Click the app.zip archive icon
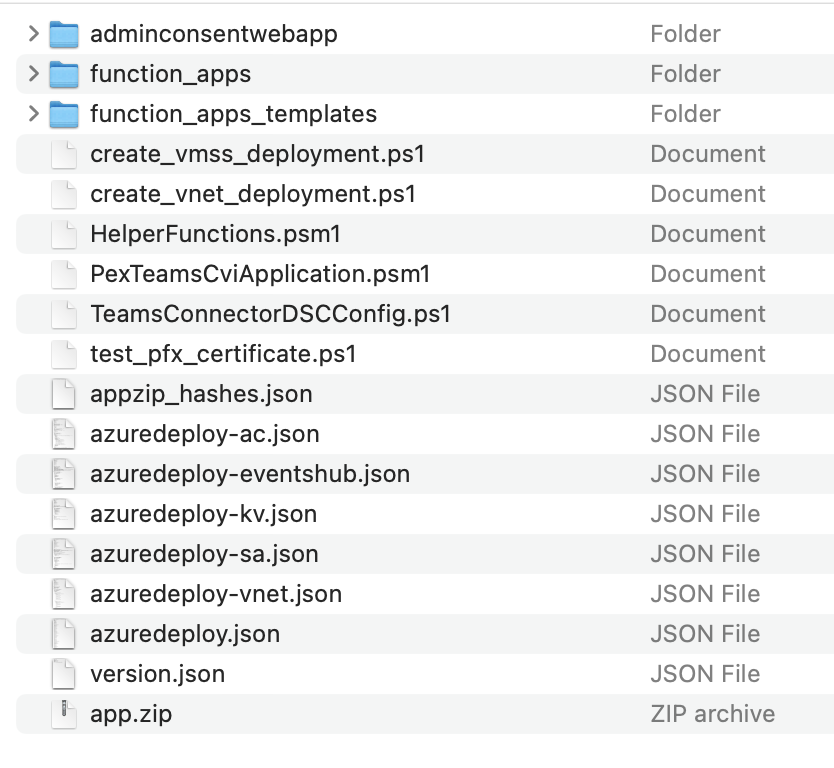Viewport: 834px width, 768px height. pyautogui.click(x=64, y=714)
